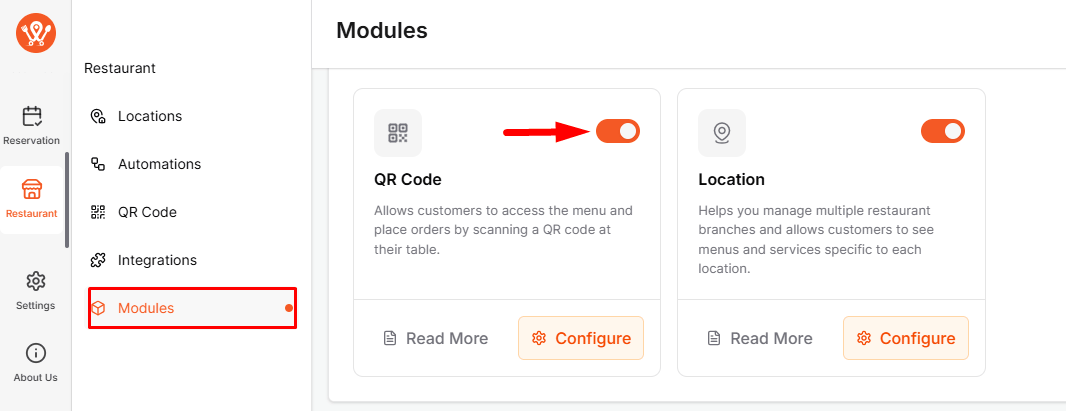Click the Integrations puzzle icon
The width and height of the screenshot is (1066, 411).
click(98, 260)
